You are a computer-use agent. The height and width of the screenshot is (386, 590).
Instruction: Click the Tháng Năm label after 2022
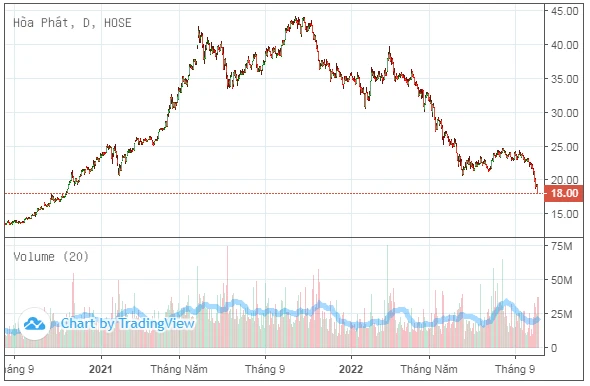tap(429, 369)
